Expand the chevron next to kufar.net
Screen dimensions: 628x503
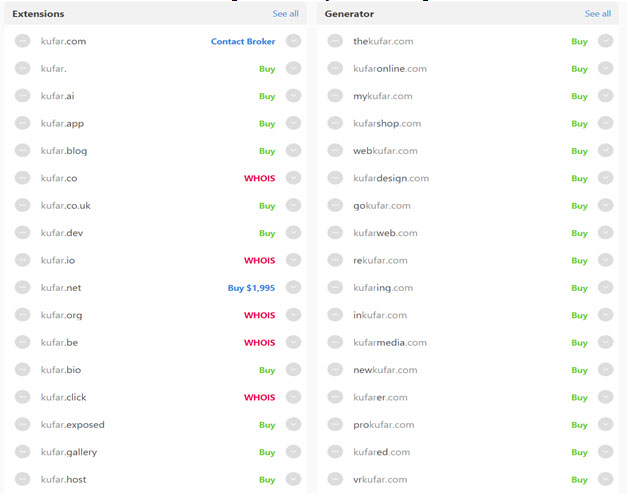tap(293, 287)
